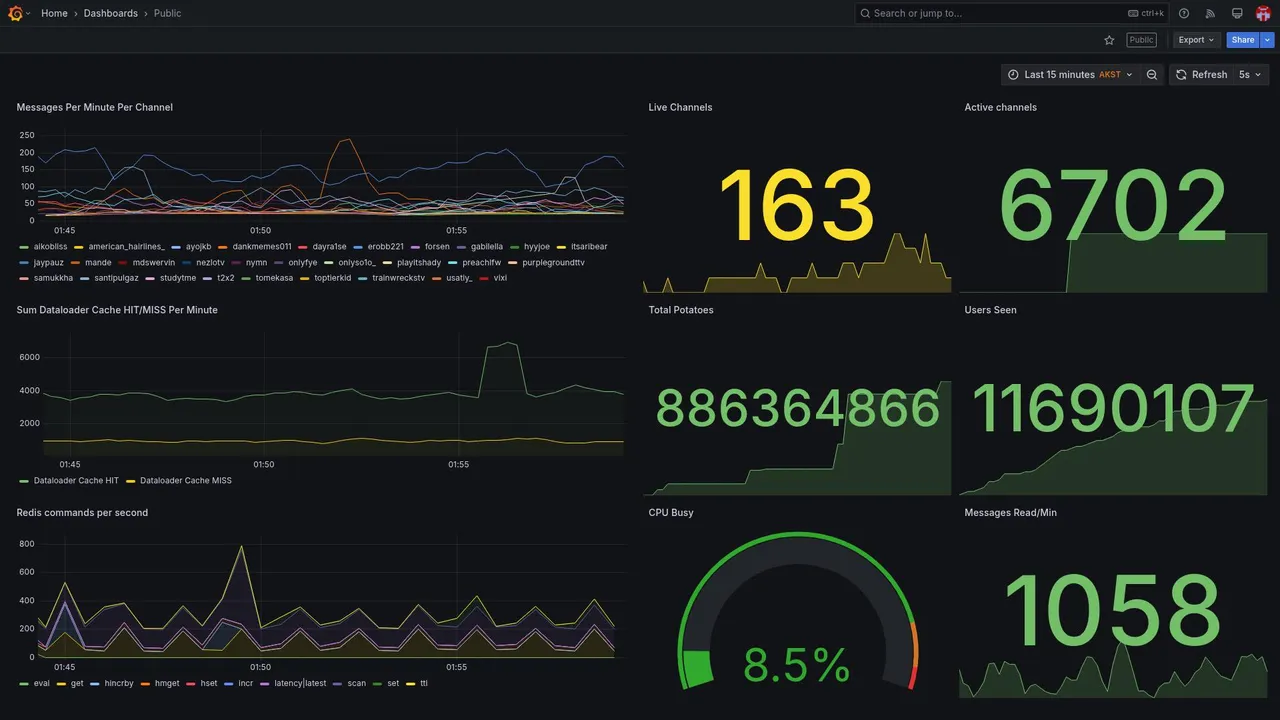Screen dimensions: 1280x720
Task: Open the user profile avatar
Action: [x=1263, y=13]
